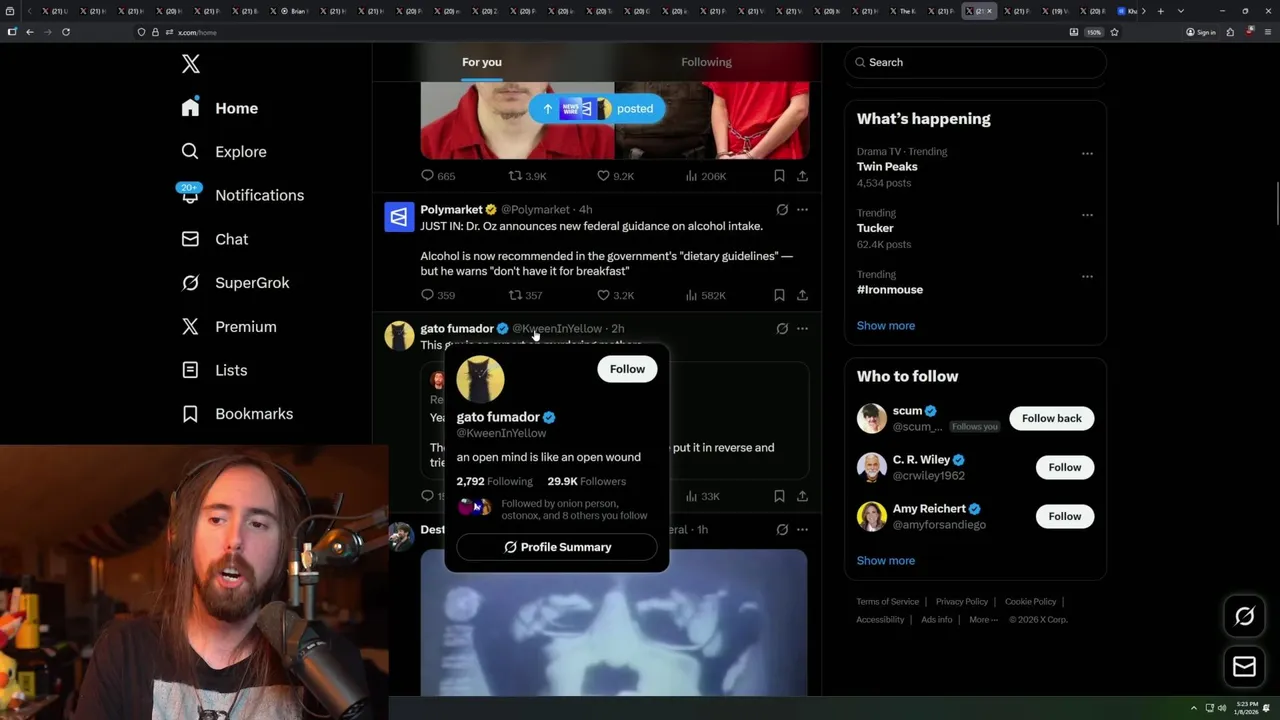Open more options for Twin Peaks trend
Image resolution: width=1280 pixels, height=720 pixels.
tap(1087, 153)
